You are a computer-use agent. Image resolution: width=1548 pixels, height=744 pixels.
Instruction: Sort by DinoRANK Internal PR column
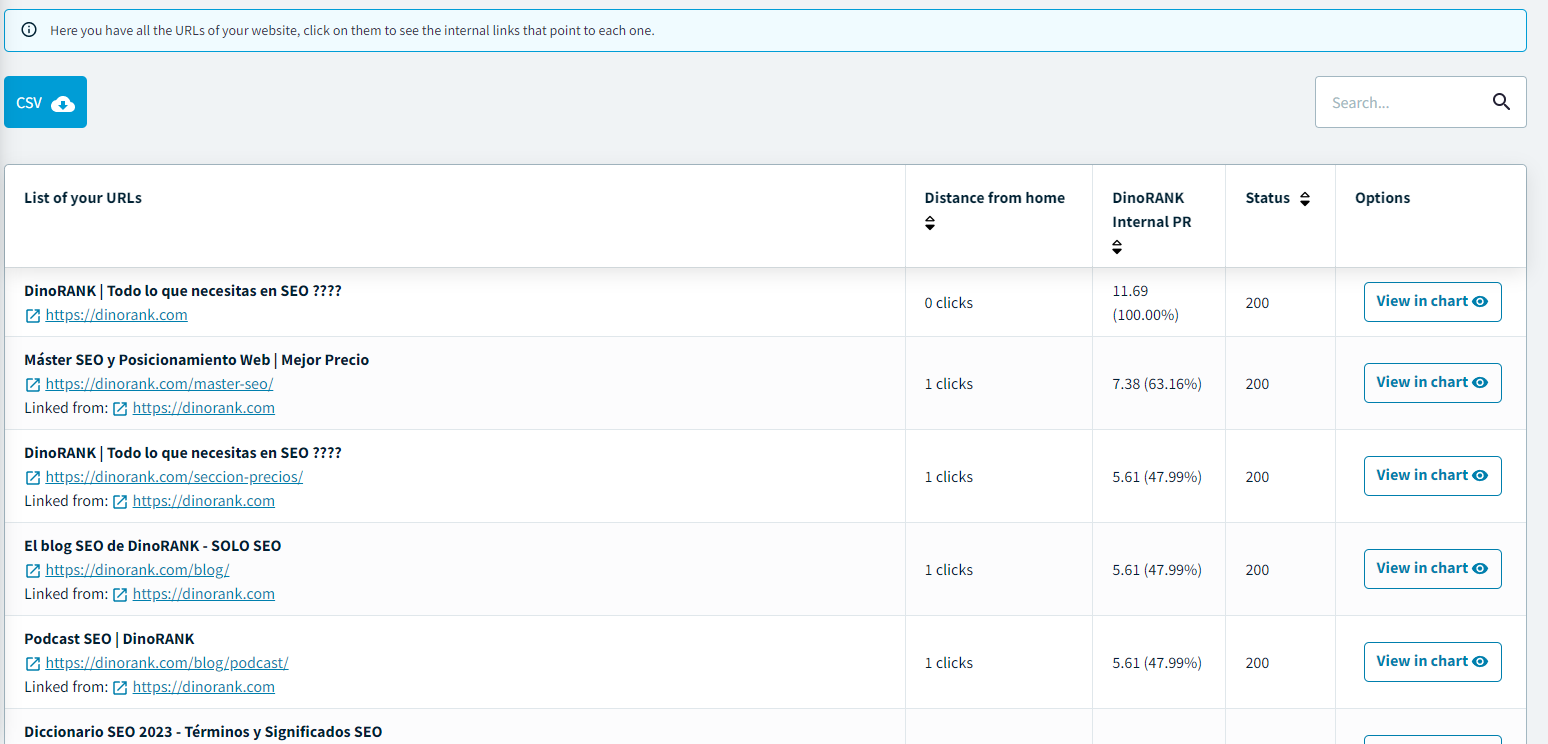coord(1117,247)
